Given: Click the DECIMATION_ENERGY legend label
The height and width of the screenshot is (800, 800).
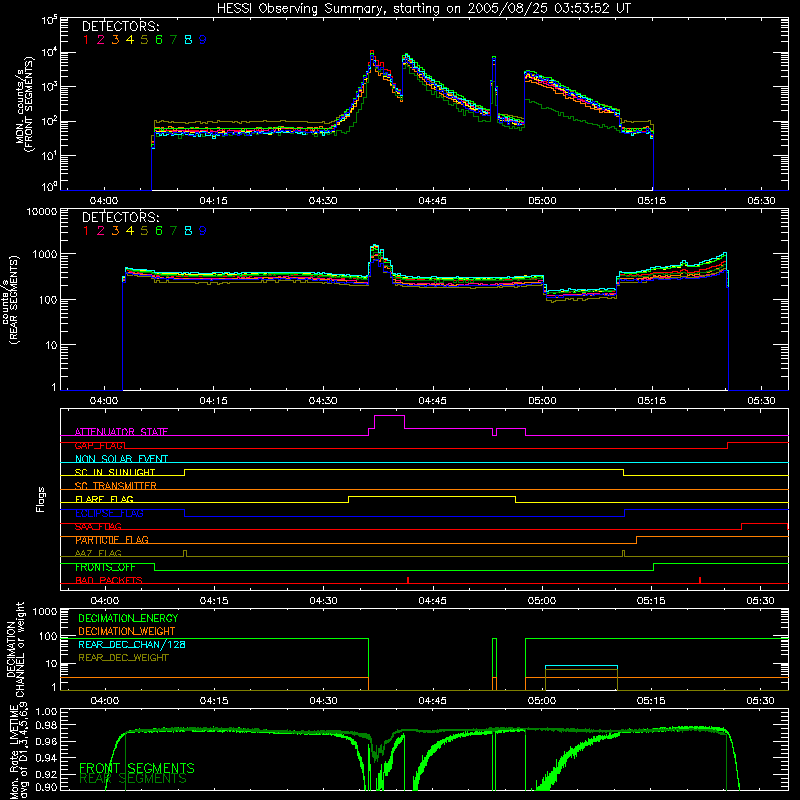Looking at the screenshot, I should [x=128, y=618].
